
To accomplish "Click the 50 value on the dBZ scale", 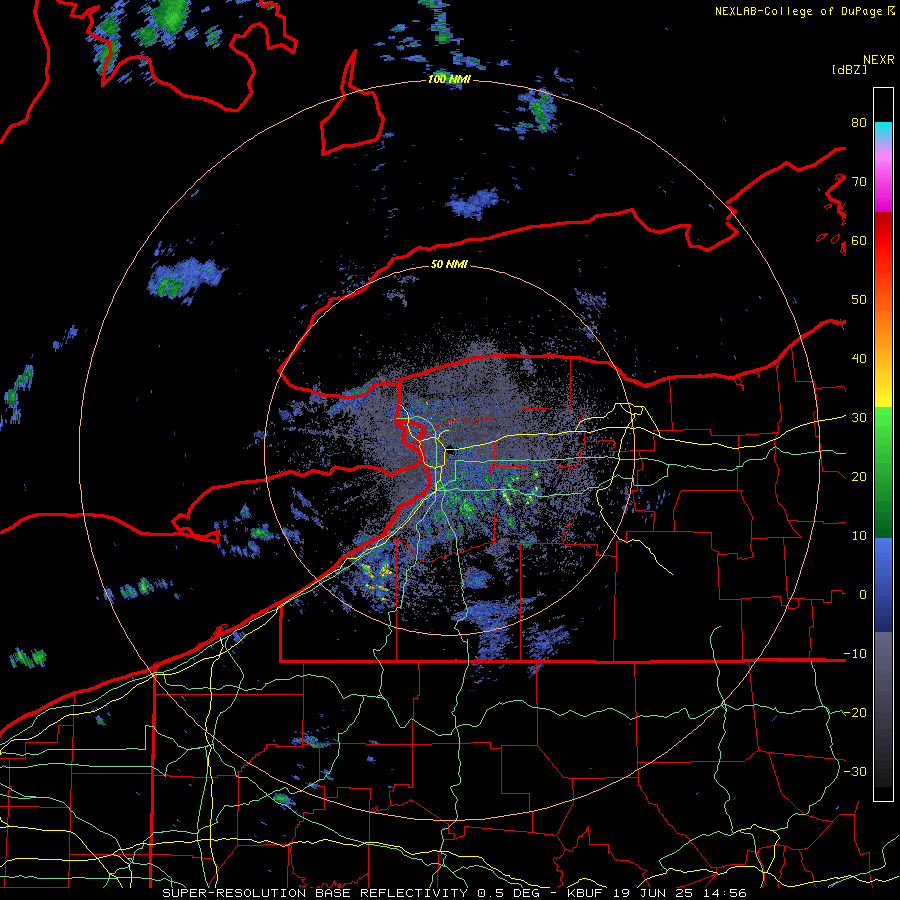I will click(x=859, y=300).
